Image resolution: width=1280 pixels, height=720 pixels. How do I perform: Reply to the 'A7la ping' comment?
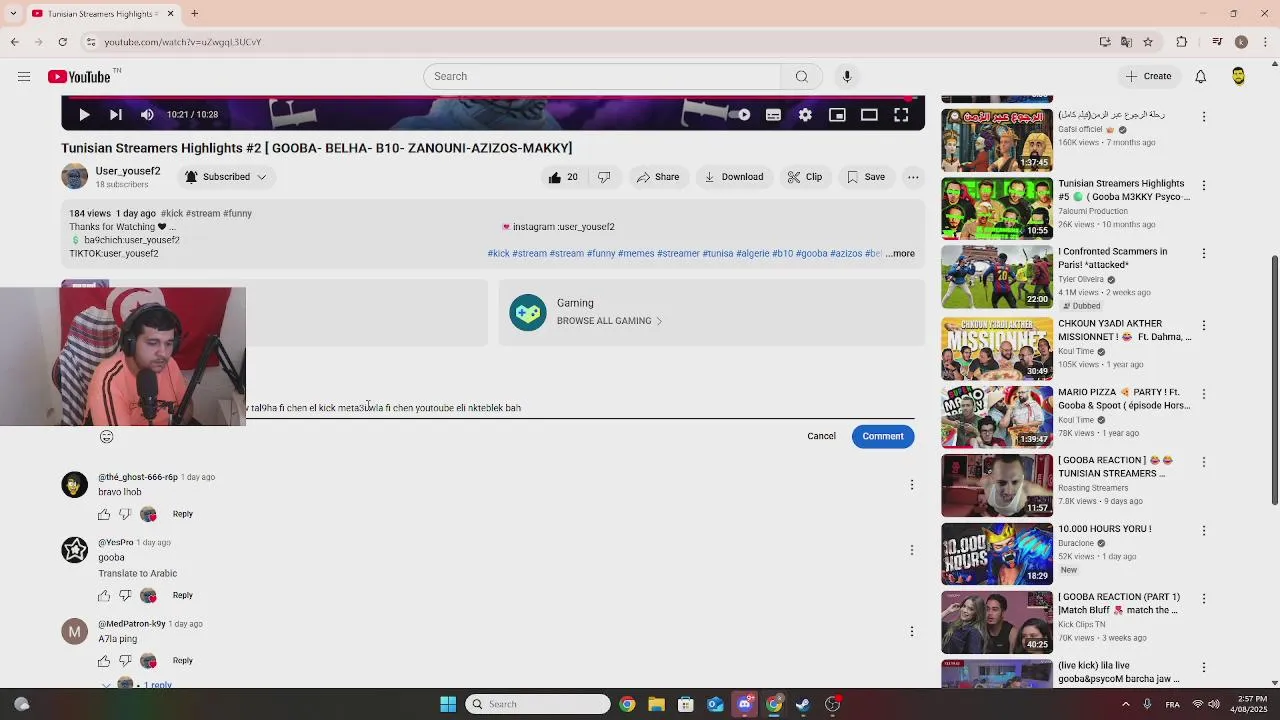tap(182, 661)
